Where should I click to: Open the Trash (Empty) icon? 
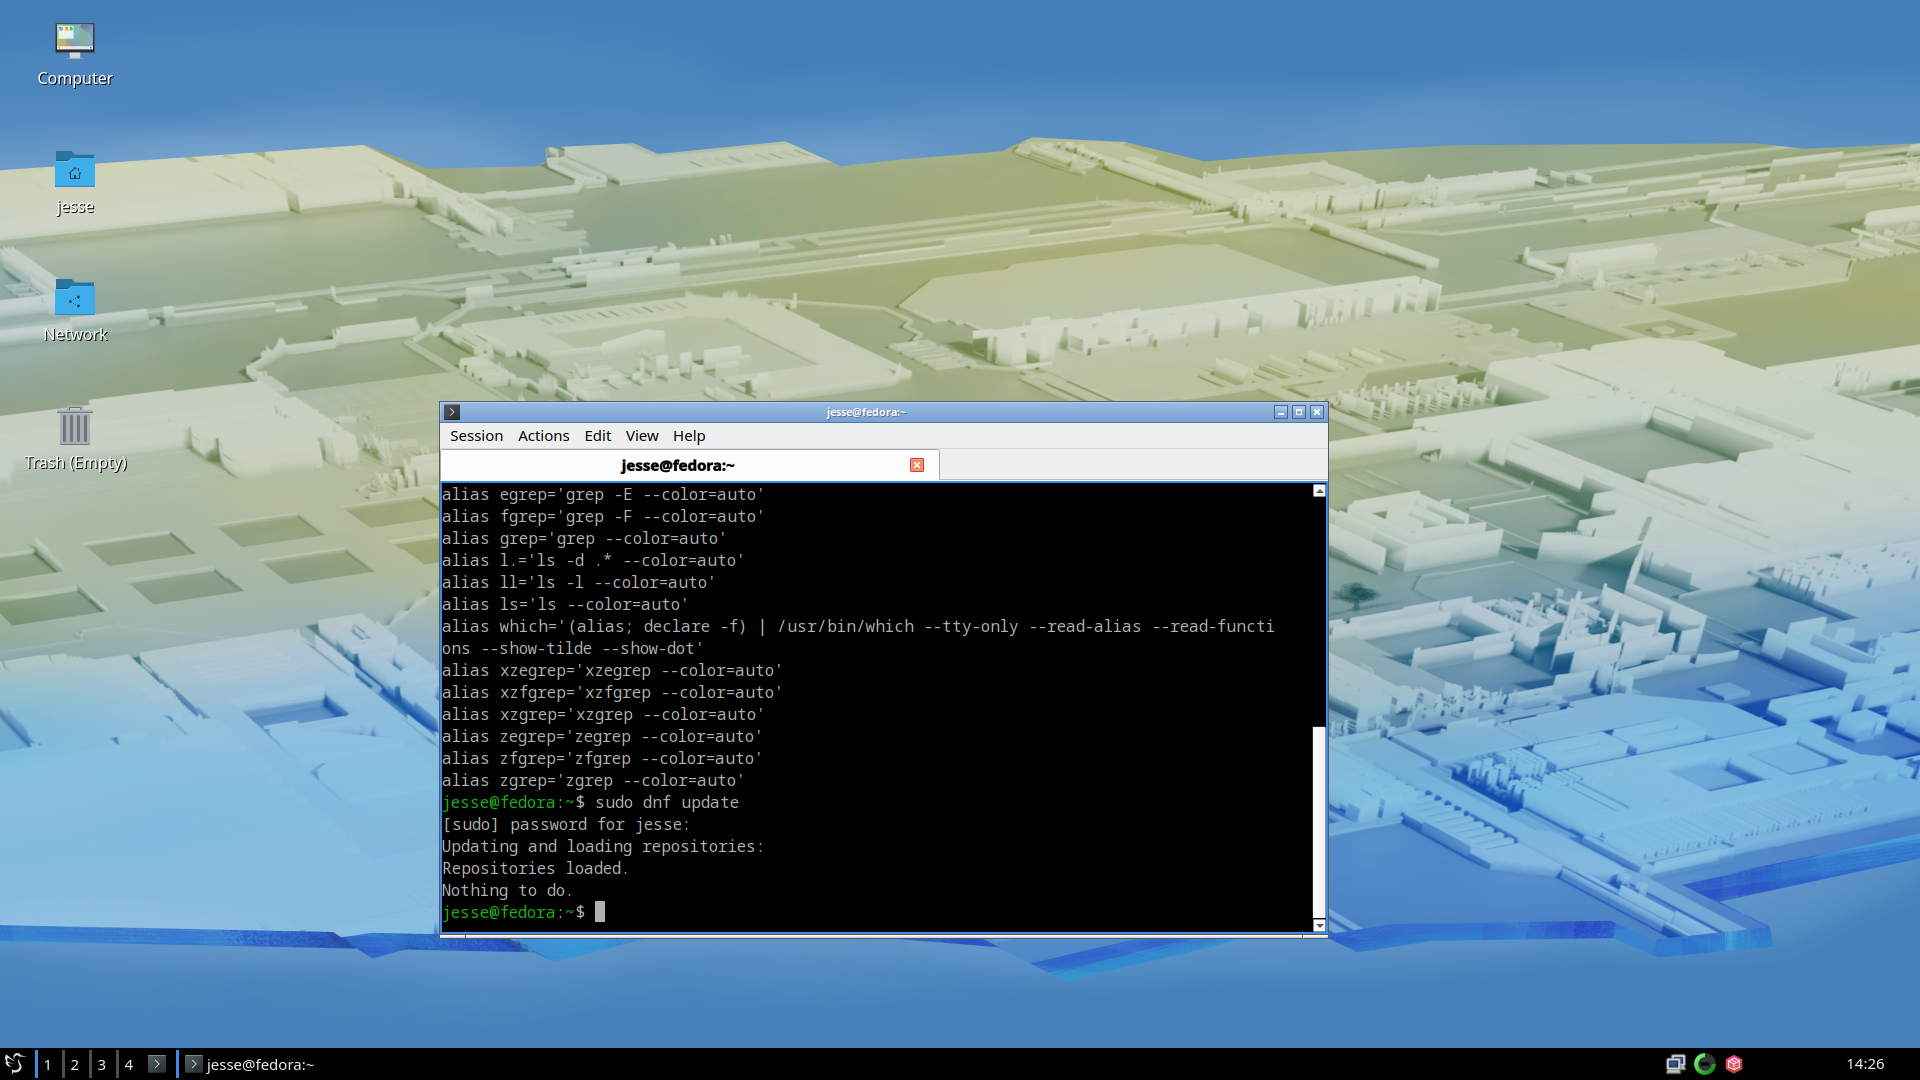[75, 439]
